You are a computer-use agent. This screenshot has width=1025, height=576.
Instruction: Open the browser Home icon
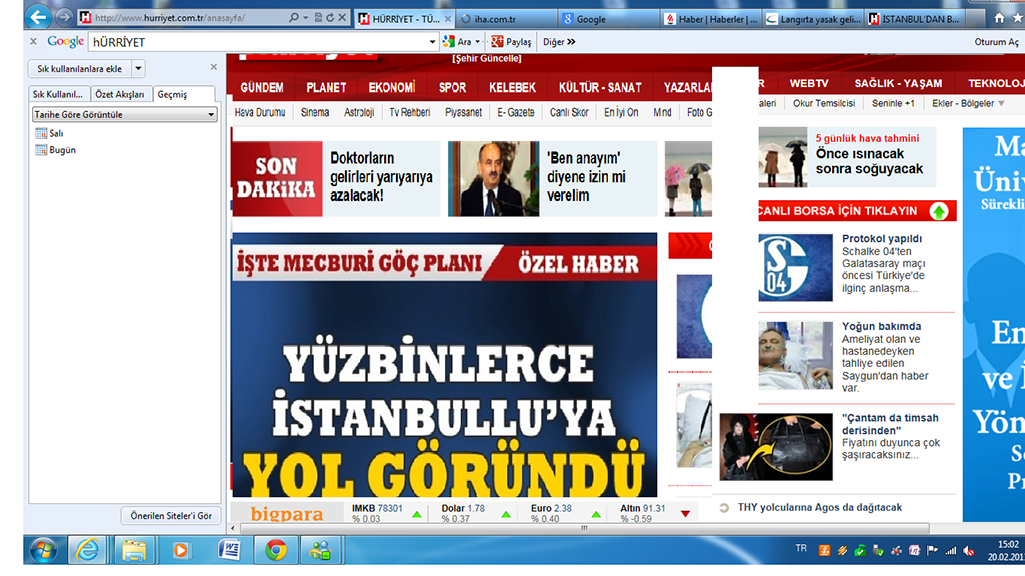point(999,18)
